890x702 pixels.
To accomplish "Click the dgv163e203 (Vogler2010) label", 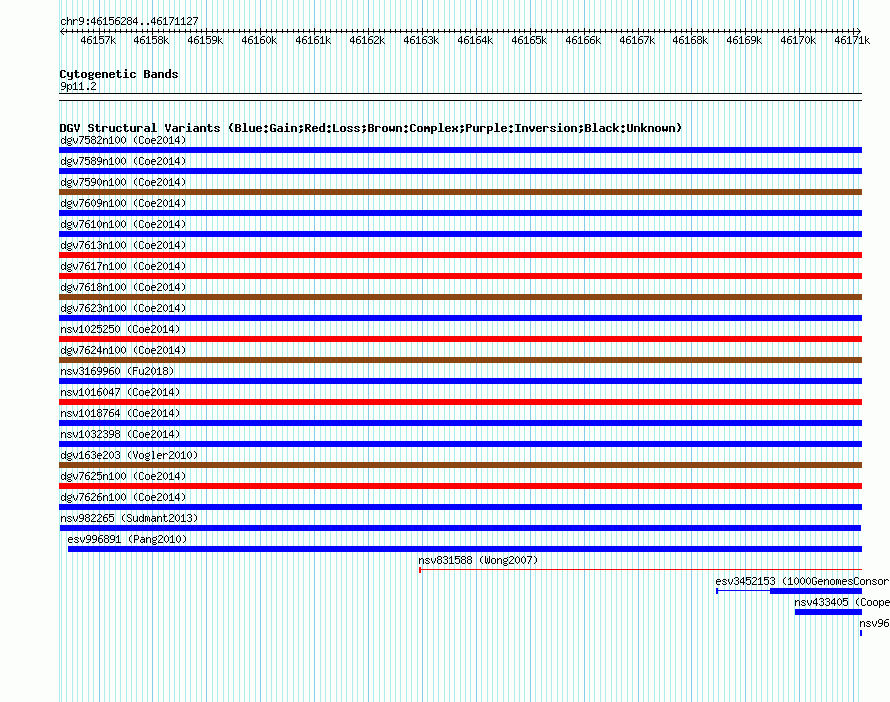I will tap(129, 455).
